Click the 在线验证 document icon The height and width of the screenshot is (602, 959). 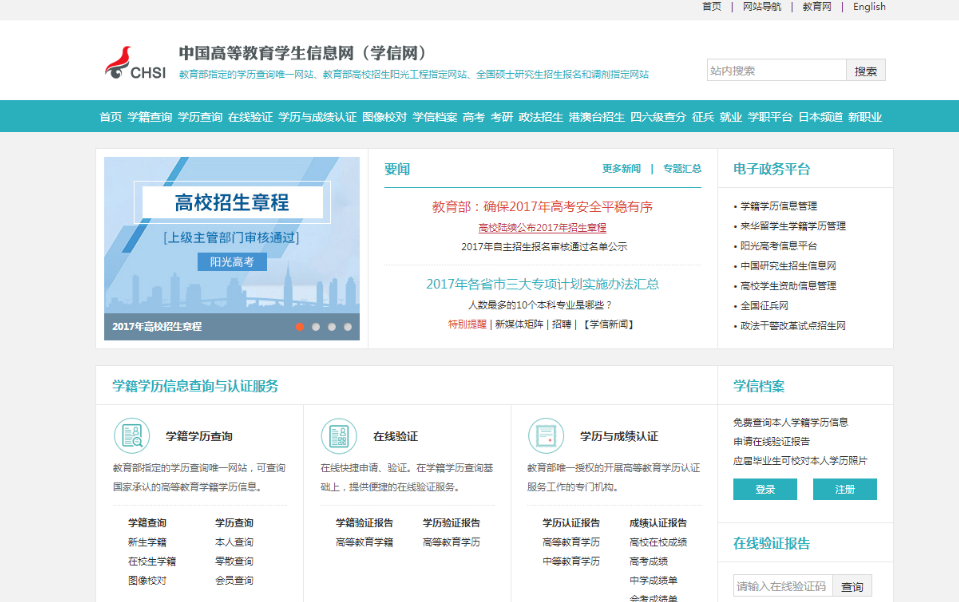tap(338, 436)
